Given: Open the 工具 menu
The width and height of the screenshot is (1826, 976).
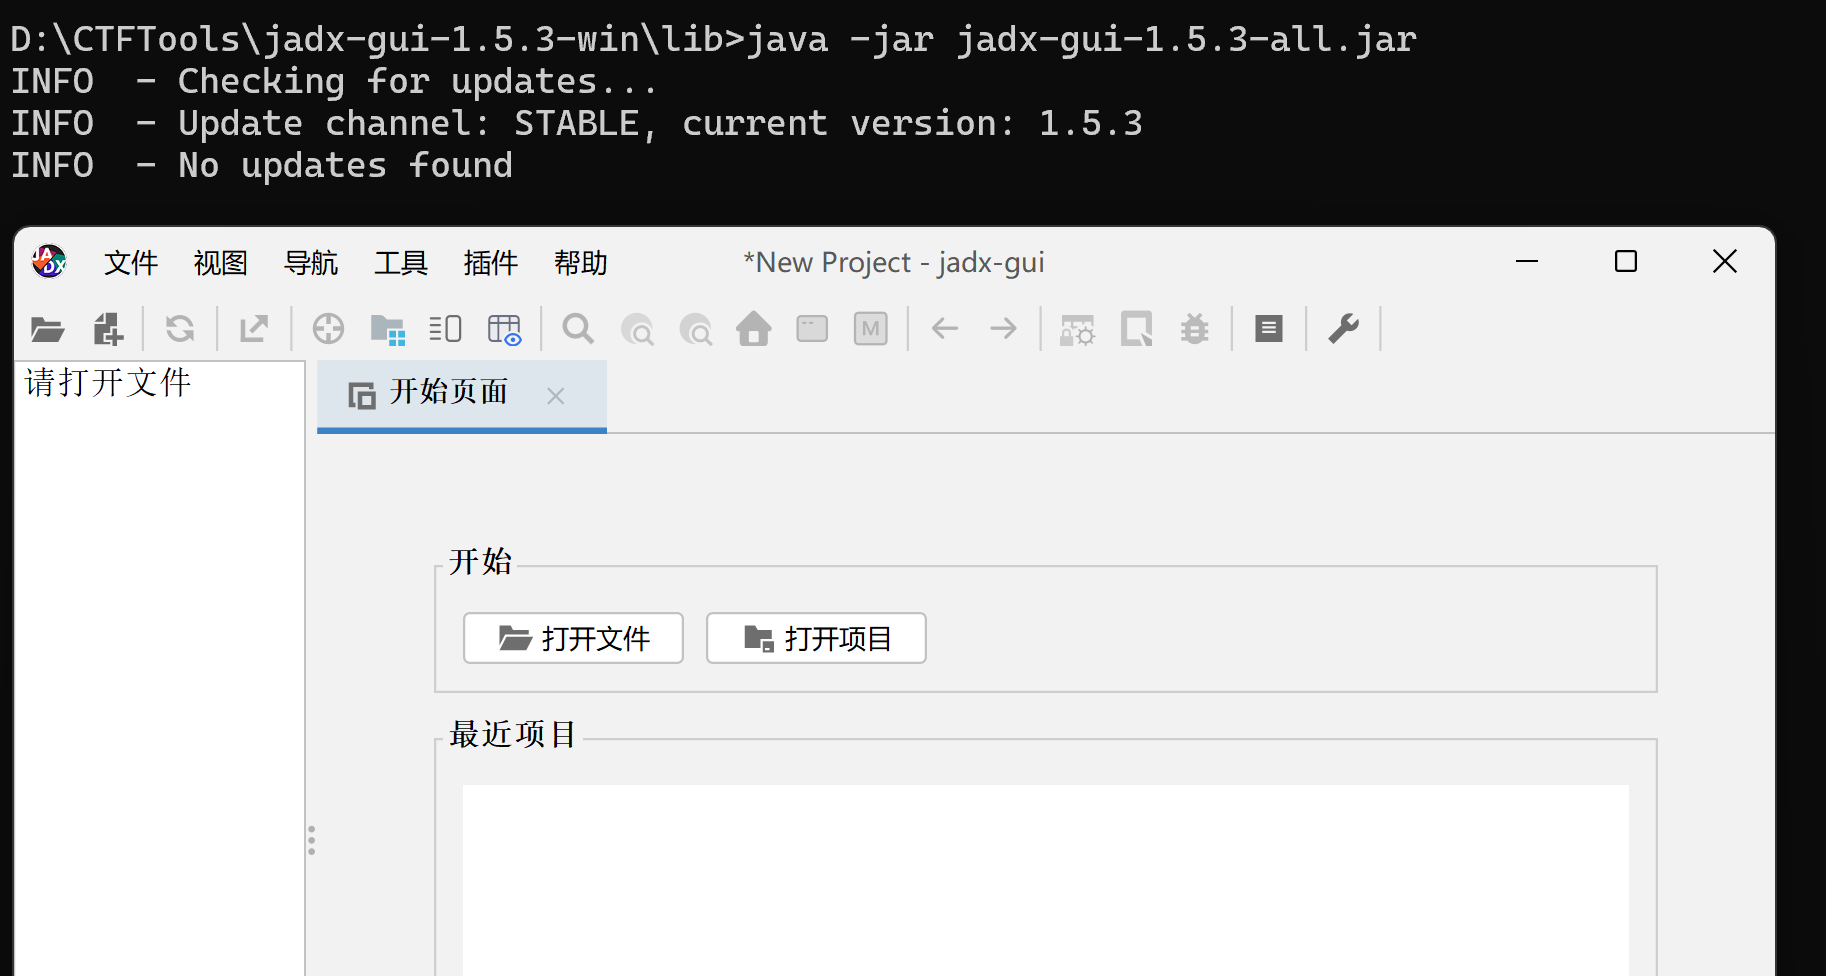Looking at the screenshot, I should coord(401,263).
